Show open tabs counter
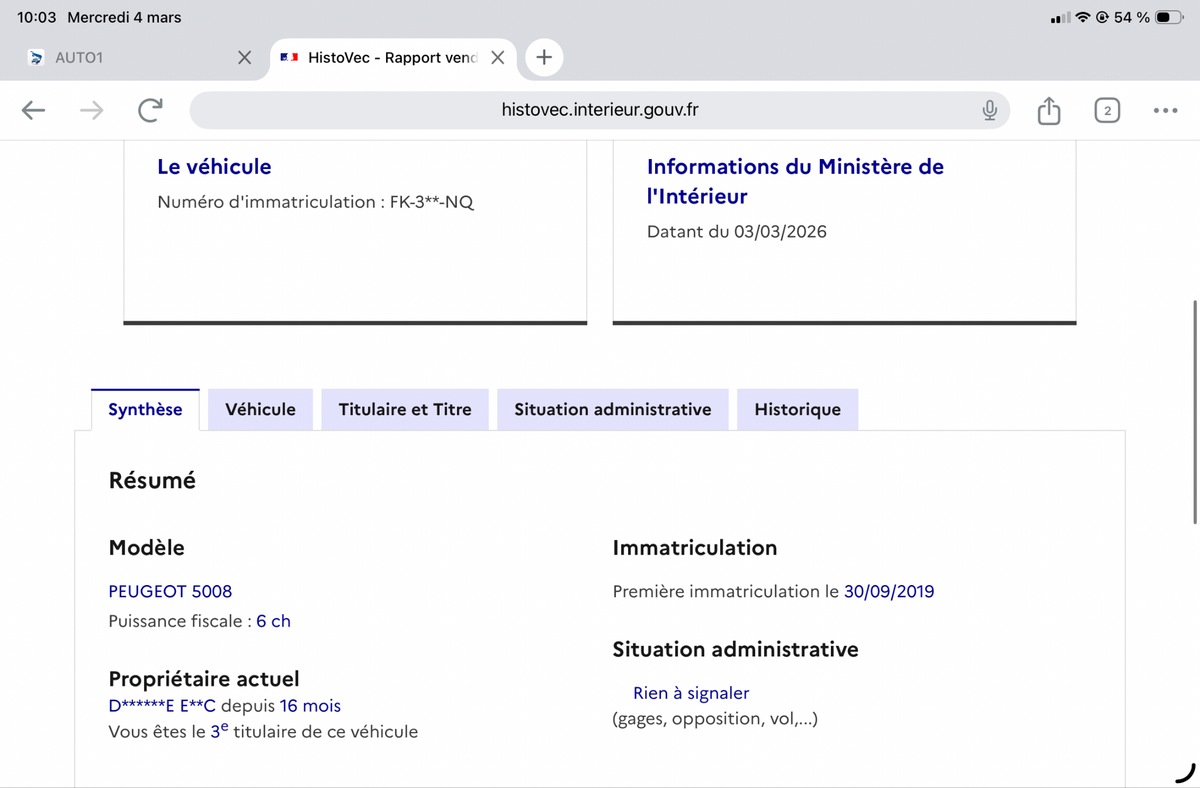Screen dimensions: 1200x788 (x=1106, y=110)
